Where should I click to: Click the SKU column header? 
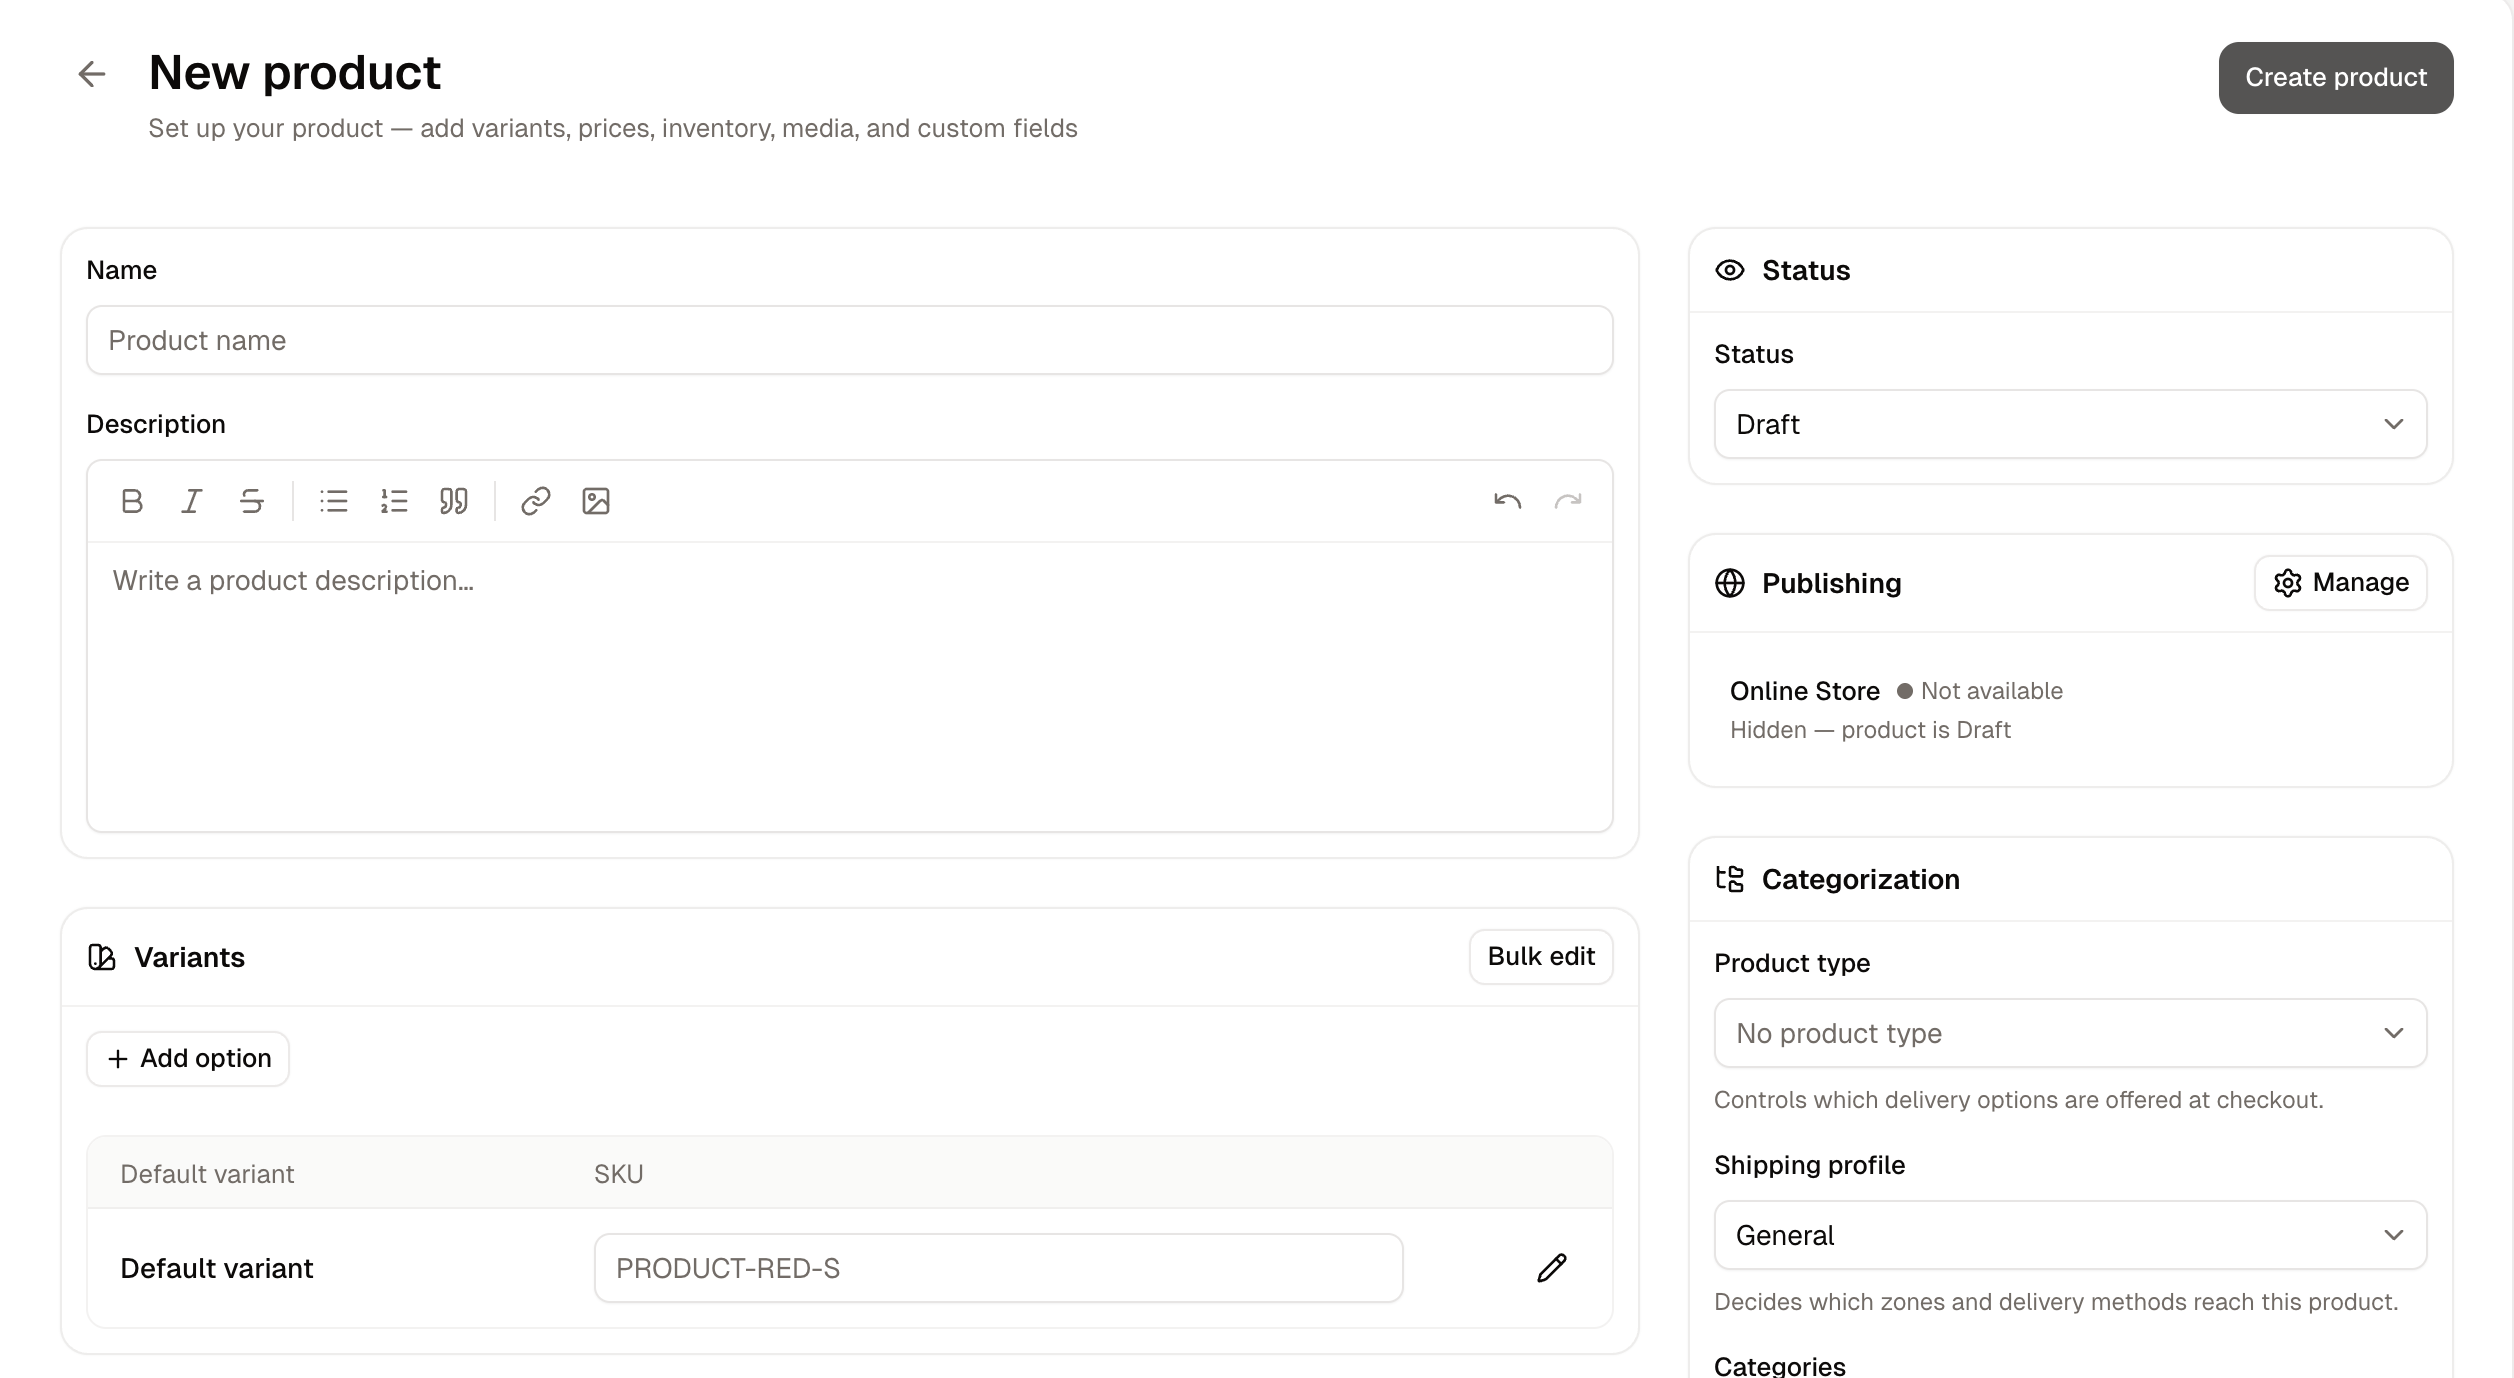[619, 1174]
